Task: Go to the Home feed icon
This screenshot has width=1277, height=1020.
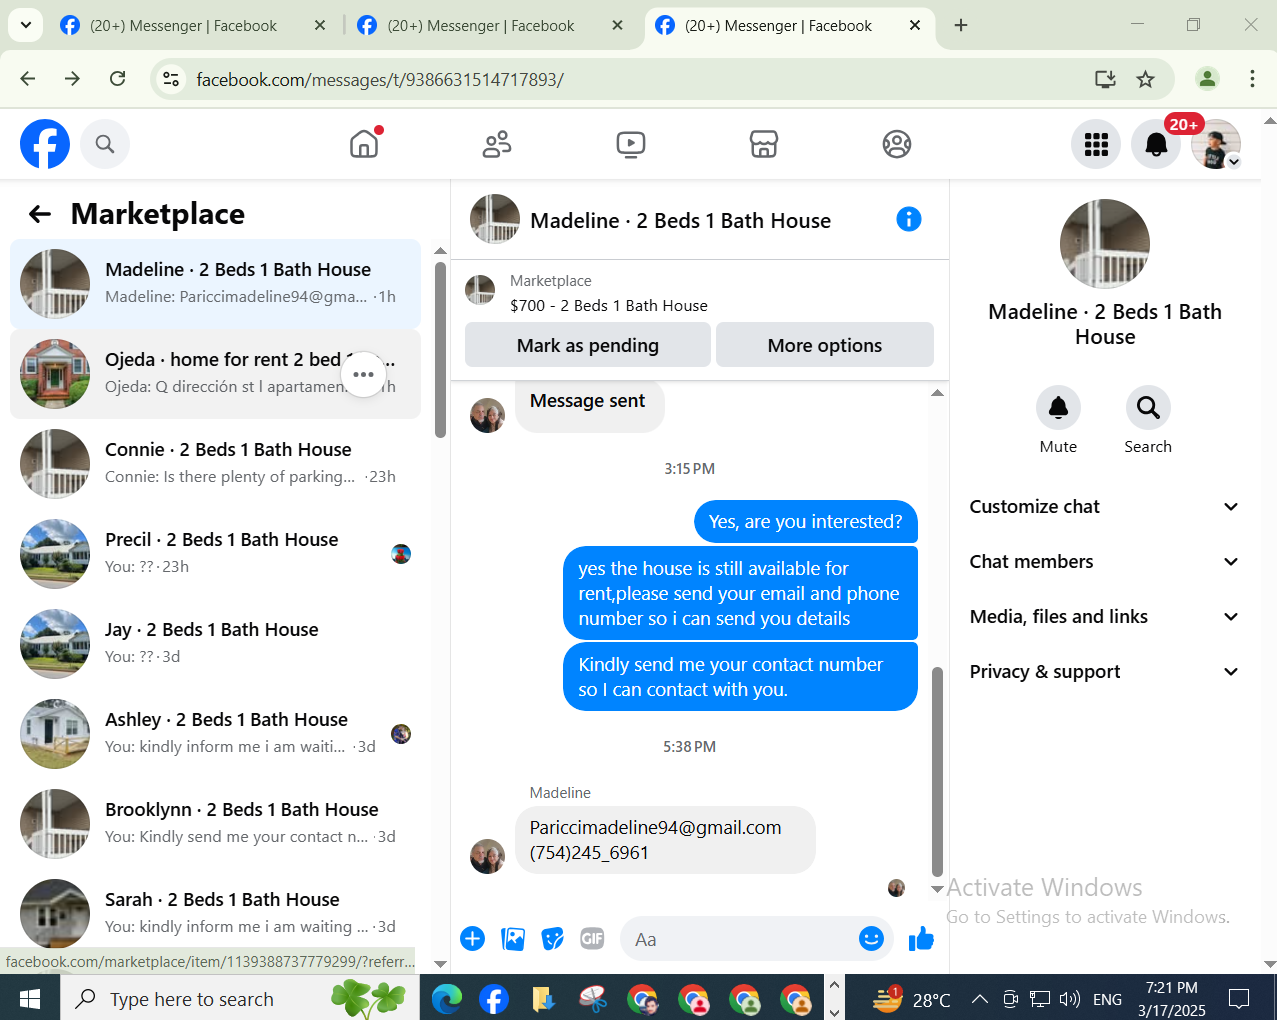Action: [x=364, y=144]
